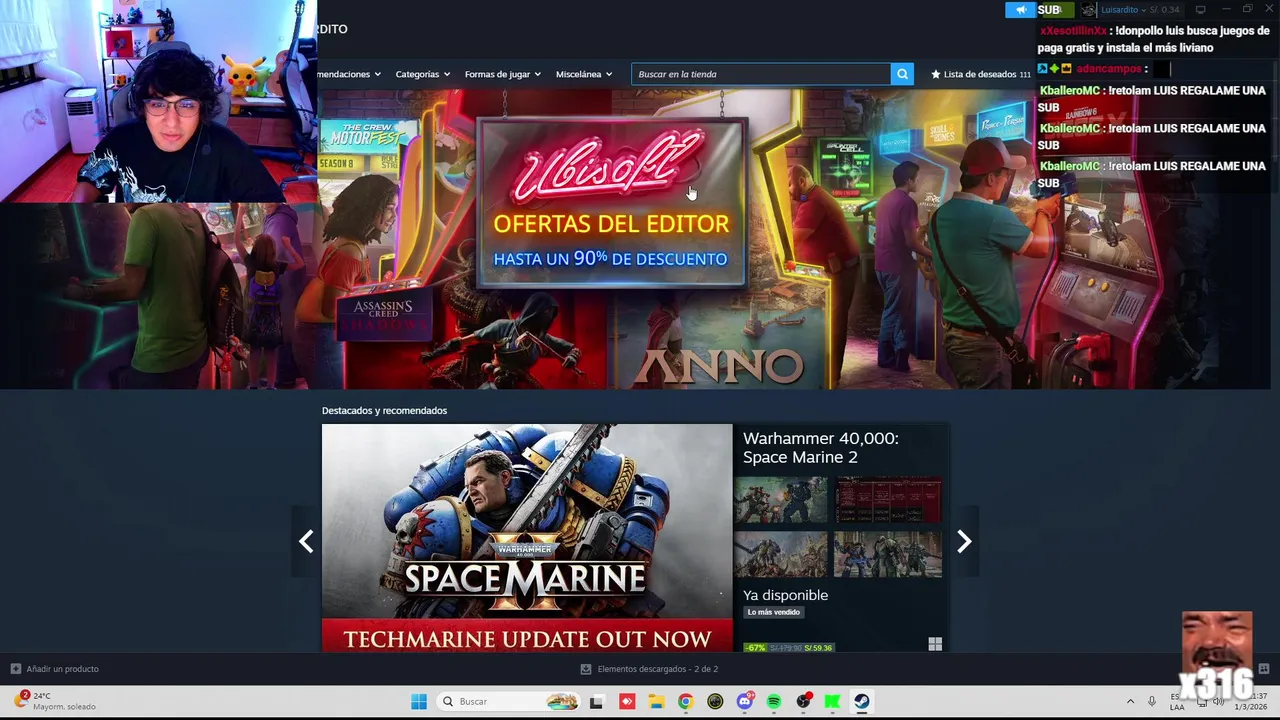Open the red app icon in taskbar
This screenshot has height=720, width=1280.
click(627, 702)
